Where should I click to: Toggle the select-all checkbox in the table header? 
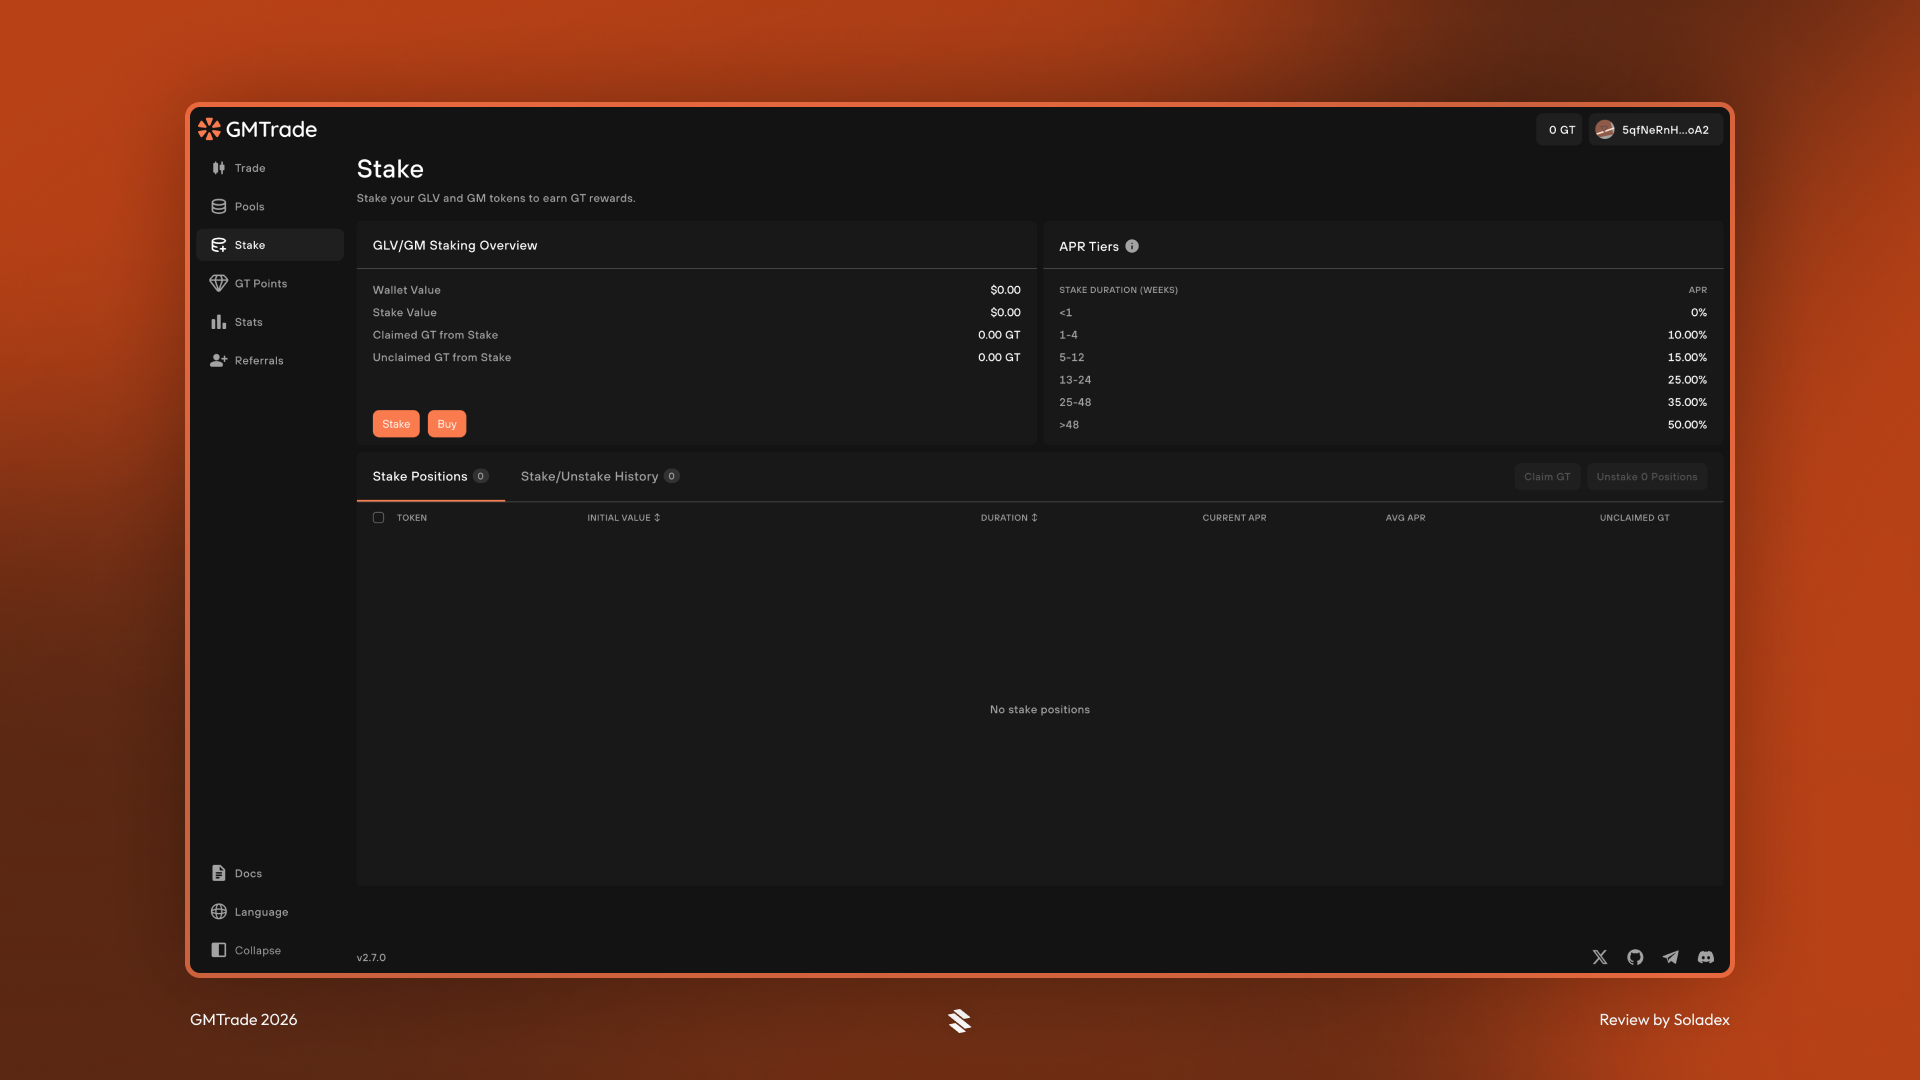[x=378, y=518]
